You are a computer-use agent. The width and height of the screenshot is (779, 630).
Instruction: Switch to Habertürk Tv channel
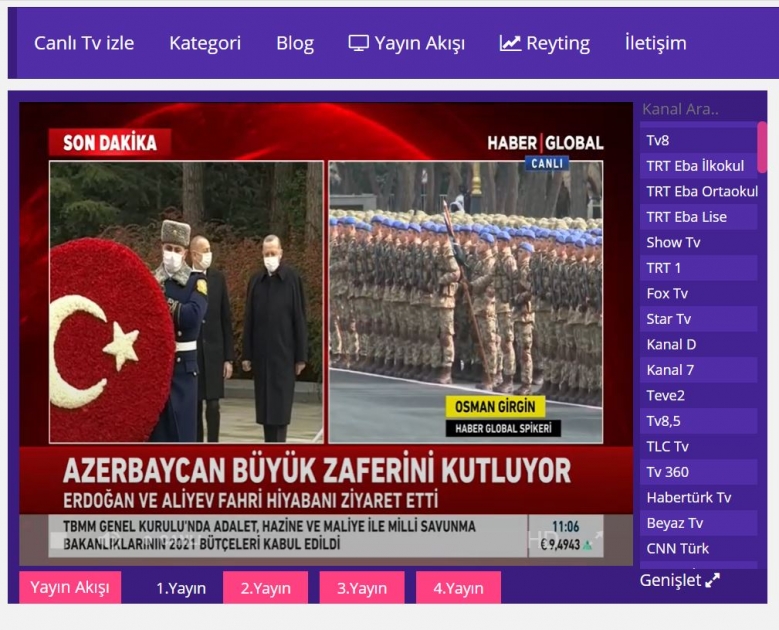tap(698, 498)
